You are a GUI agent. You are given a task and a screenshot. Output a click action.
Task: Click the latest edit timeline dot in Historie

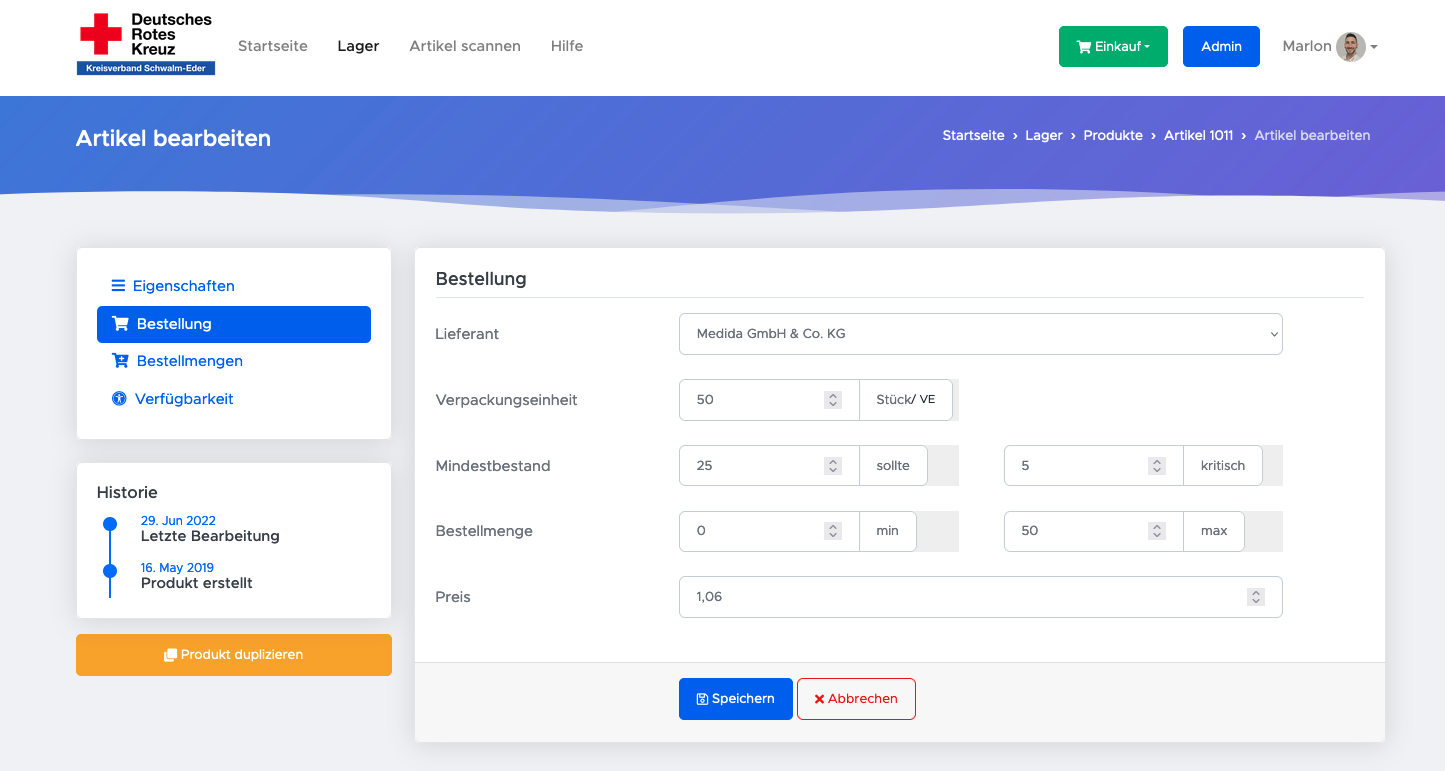click(x=110, y=524)
